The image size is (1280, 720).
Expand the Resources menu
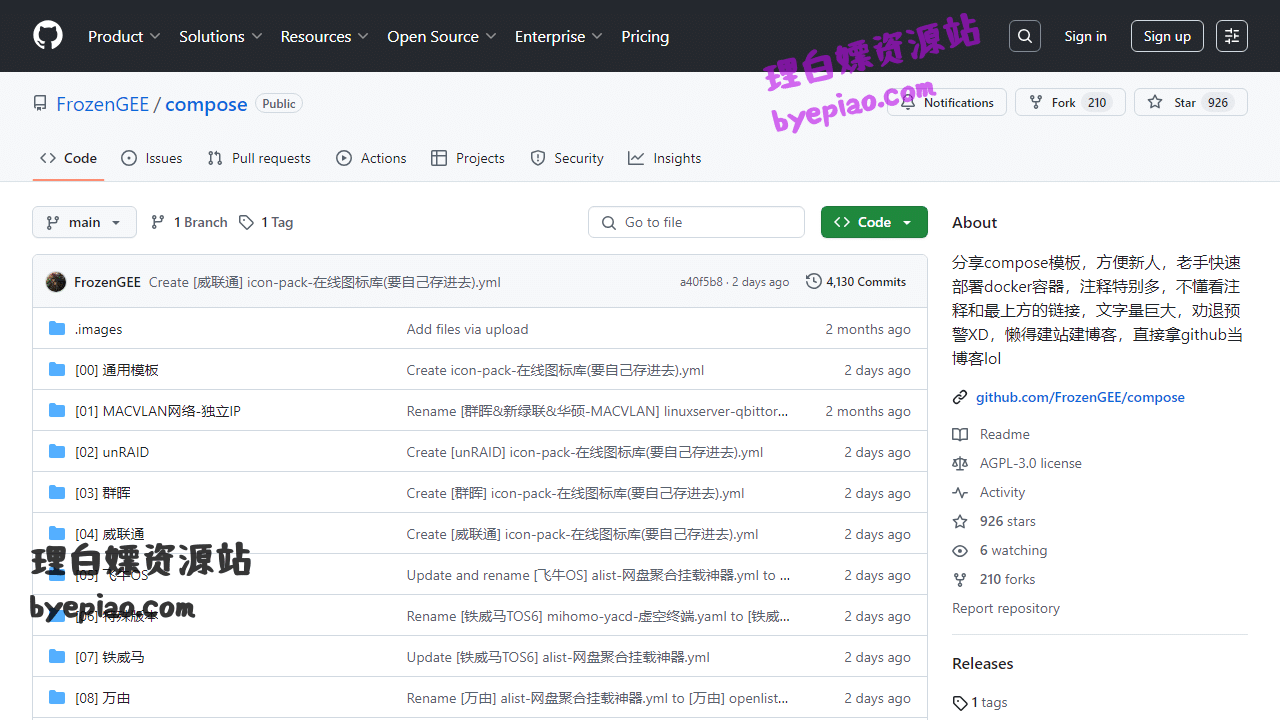coord(325,36)
